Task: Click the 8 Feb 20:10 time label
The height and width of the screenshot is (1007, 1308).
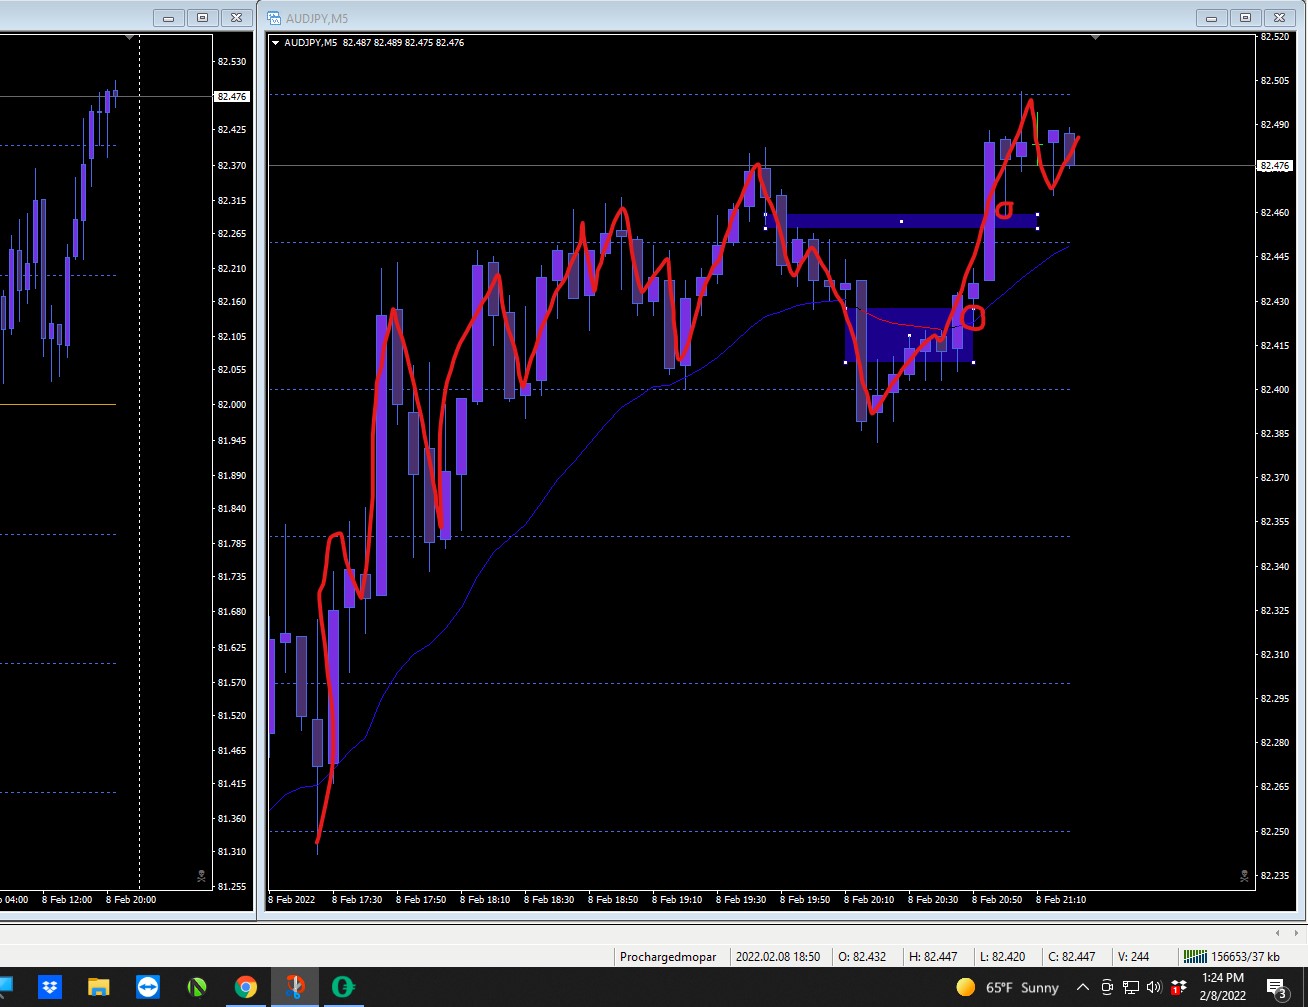Action: (869, 899)
